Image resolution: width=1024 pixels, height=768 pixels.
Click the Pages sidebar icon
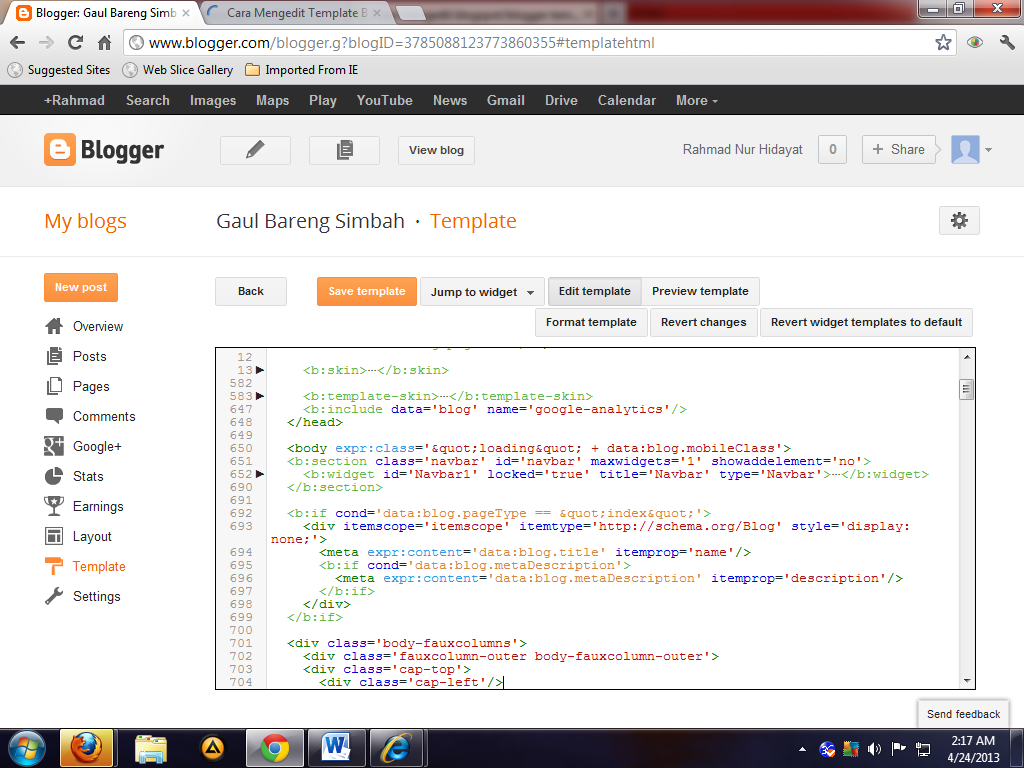pos(54,386)
